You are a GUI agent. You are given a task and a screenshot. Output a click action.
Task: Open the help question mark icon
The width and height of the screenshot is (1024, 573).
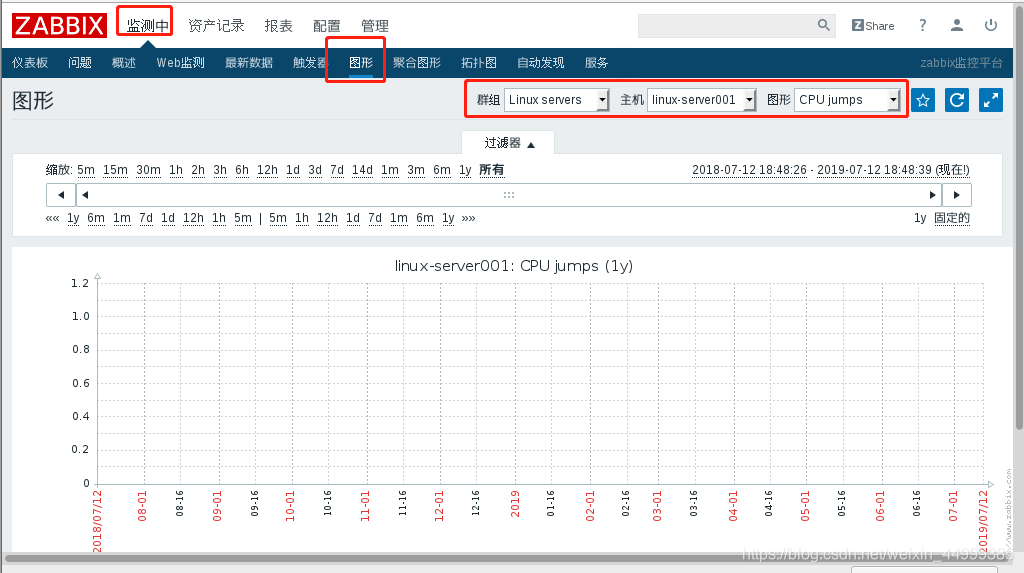922,25
